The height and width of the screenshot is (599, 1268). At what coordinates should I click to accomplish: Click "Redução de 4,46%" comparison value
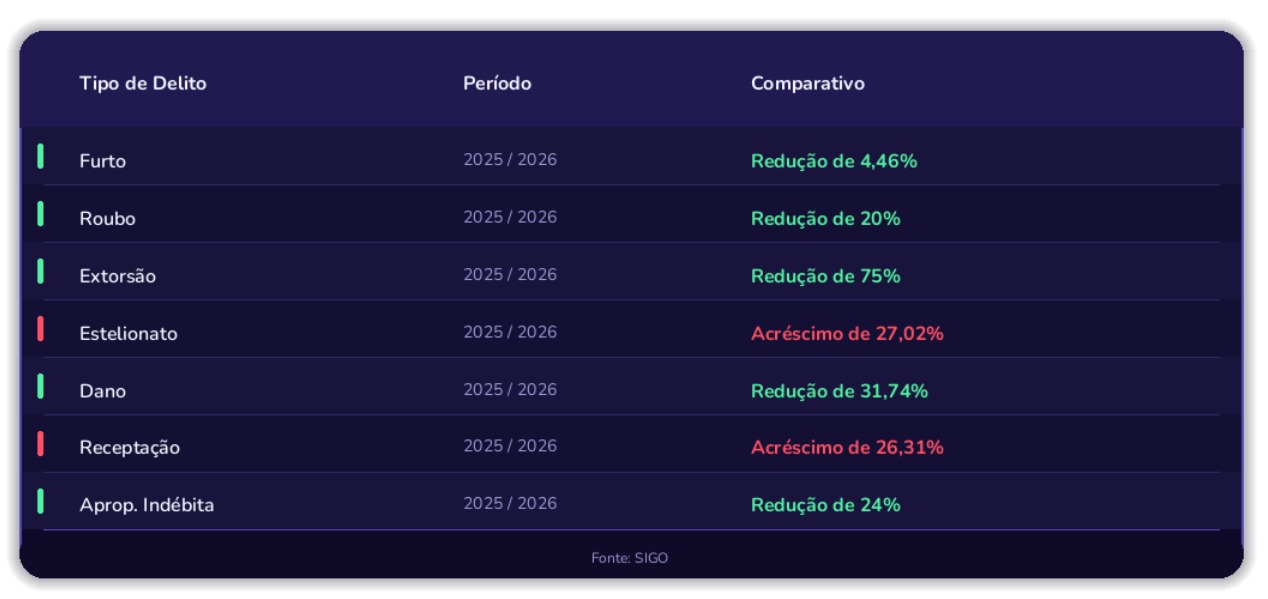[834, 161]
